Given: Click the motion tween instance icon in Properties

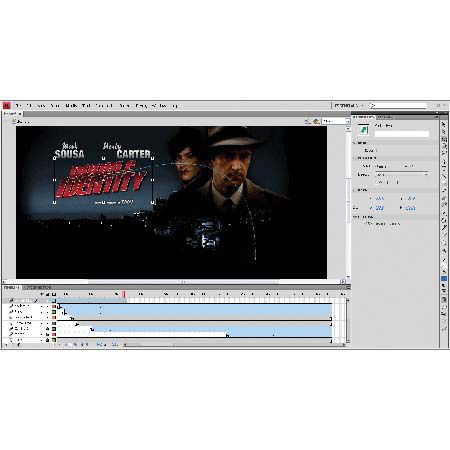Looking at the screenshot, I should point(364,129).
